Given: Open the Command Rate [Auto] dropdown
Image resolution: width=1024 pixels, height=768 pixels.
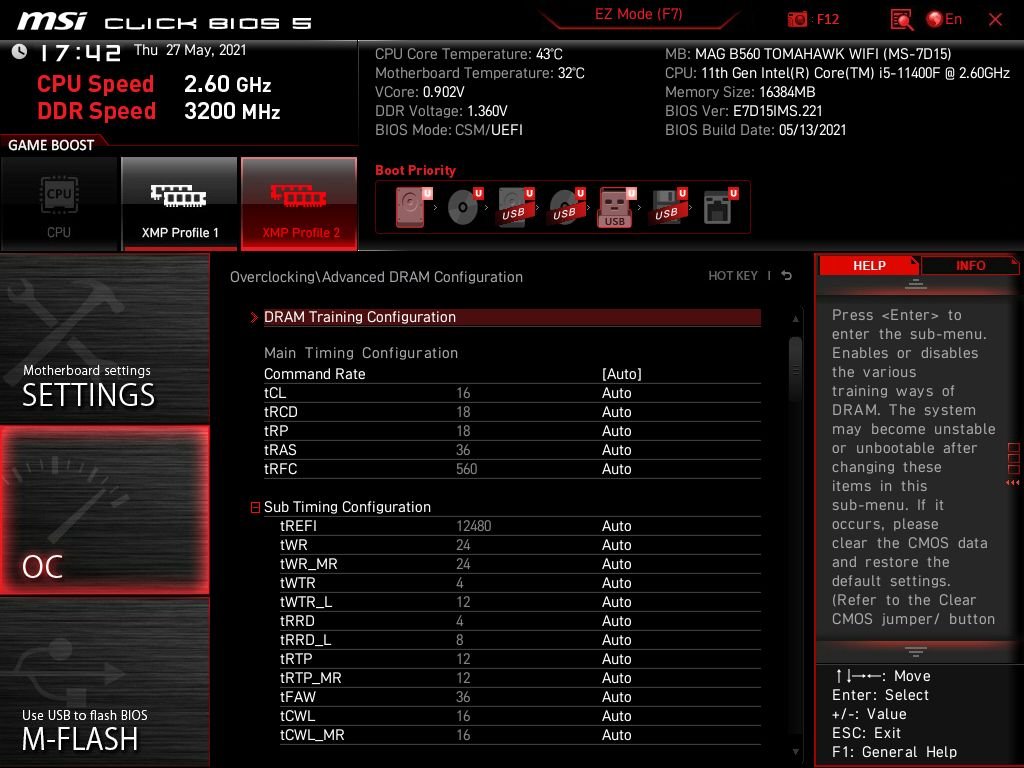Looking at the screenshot, I should click(x=622, y=374).
